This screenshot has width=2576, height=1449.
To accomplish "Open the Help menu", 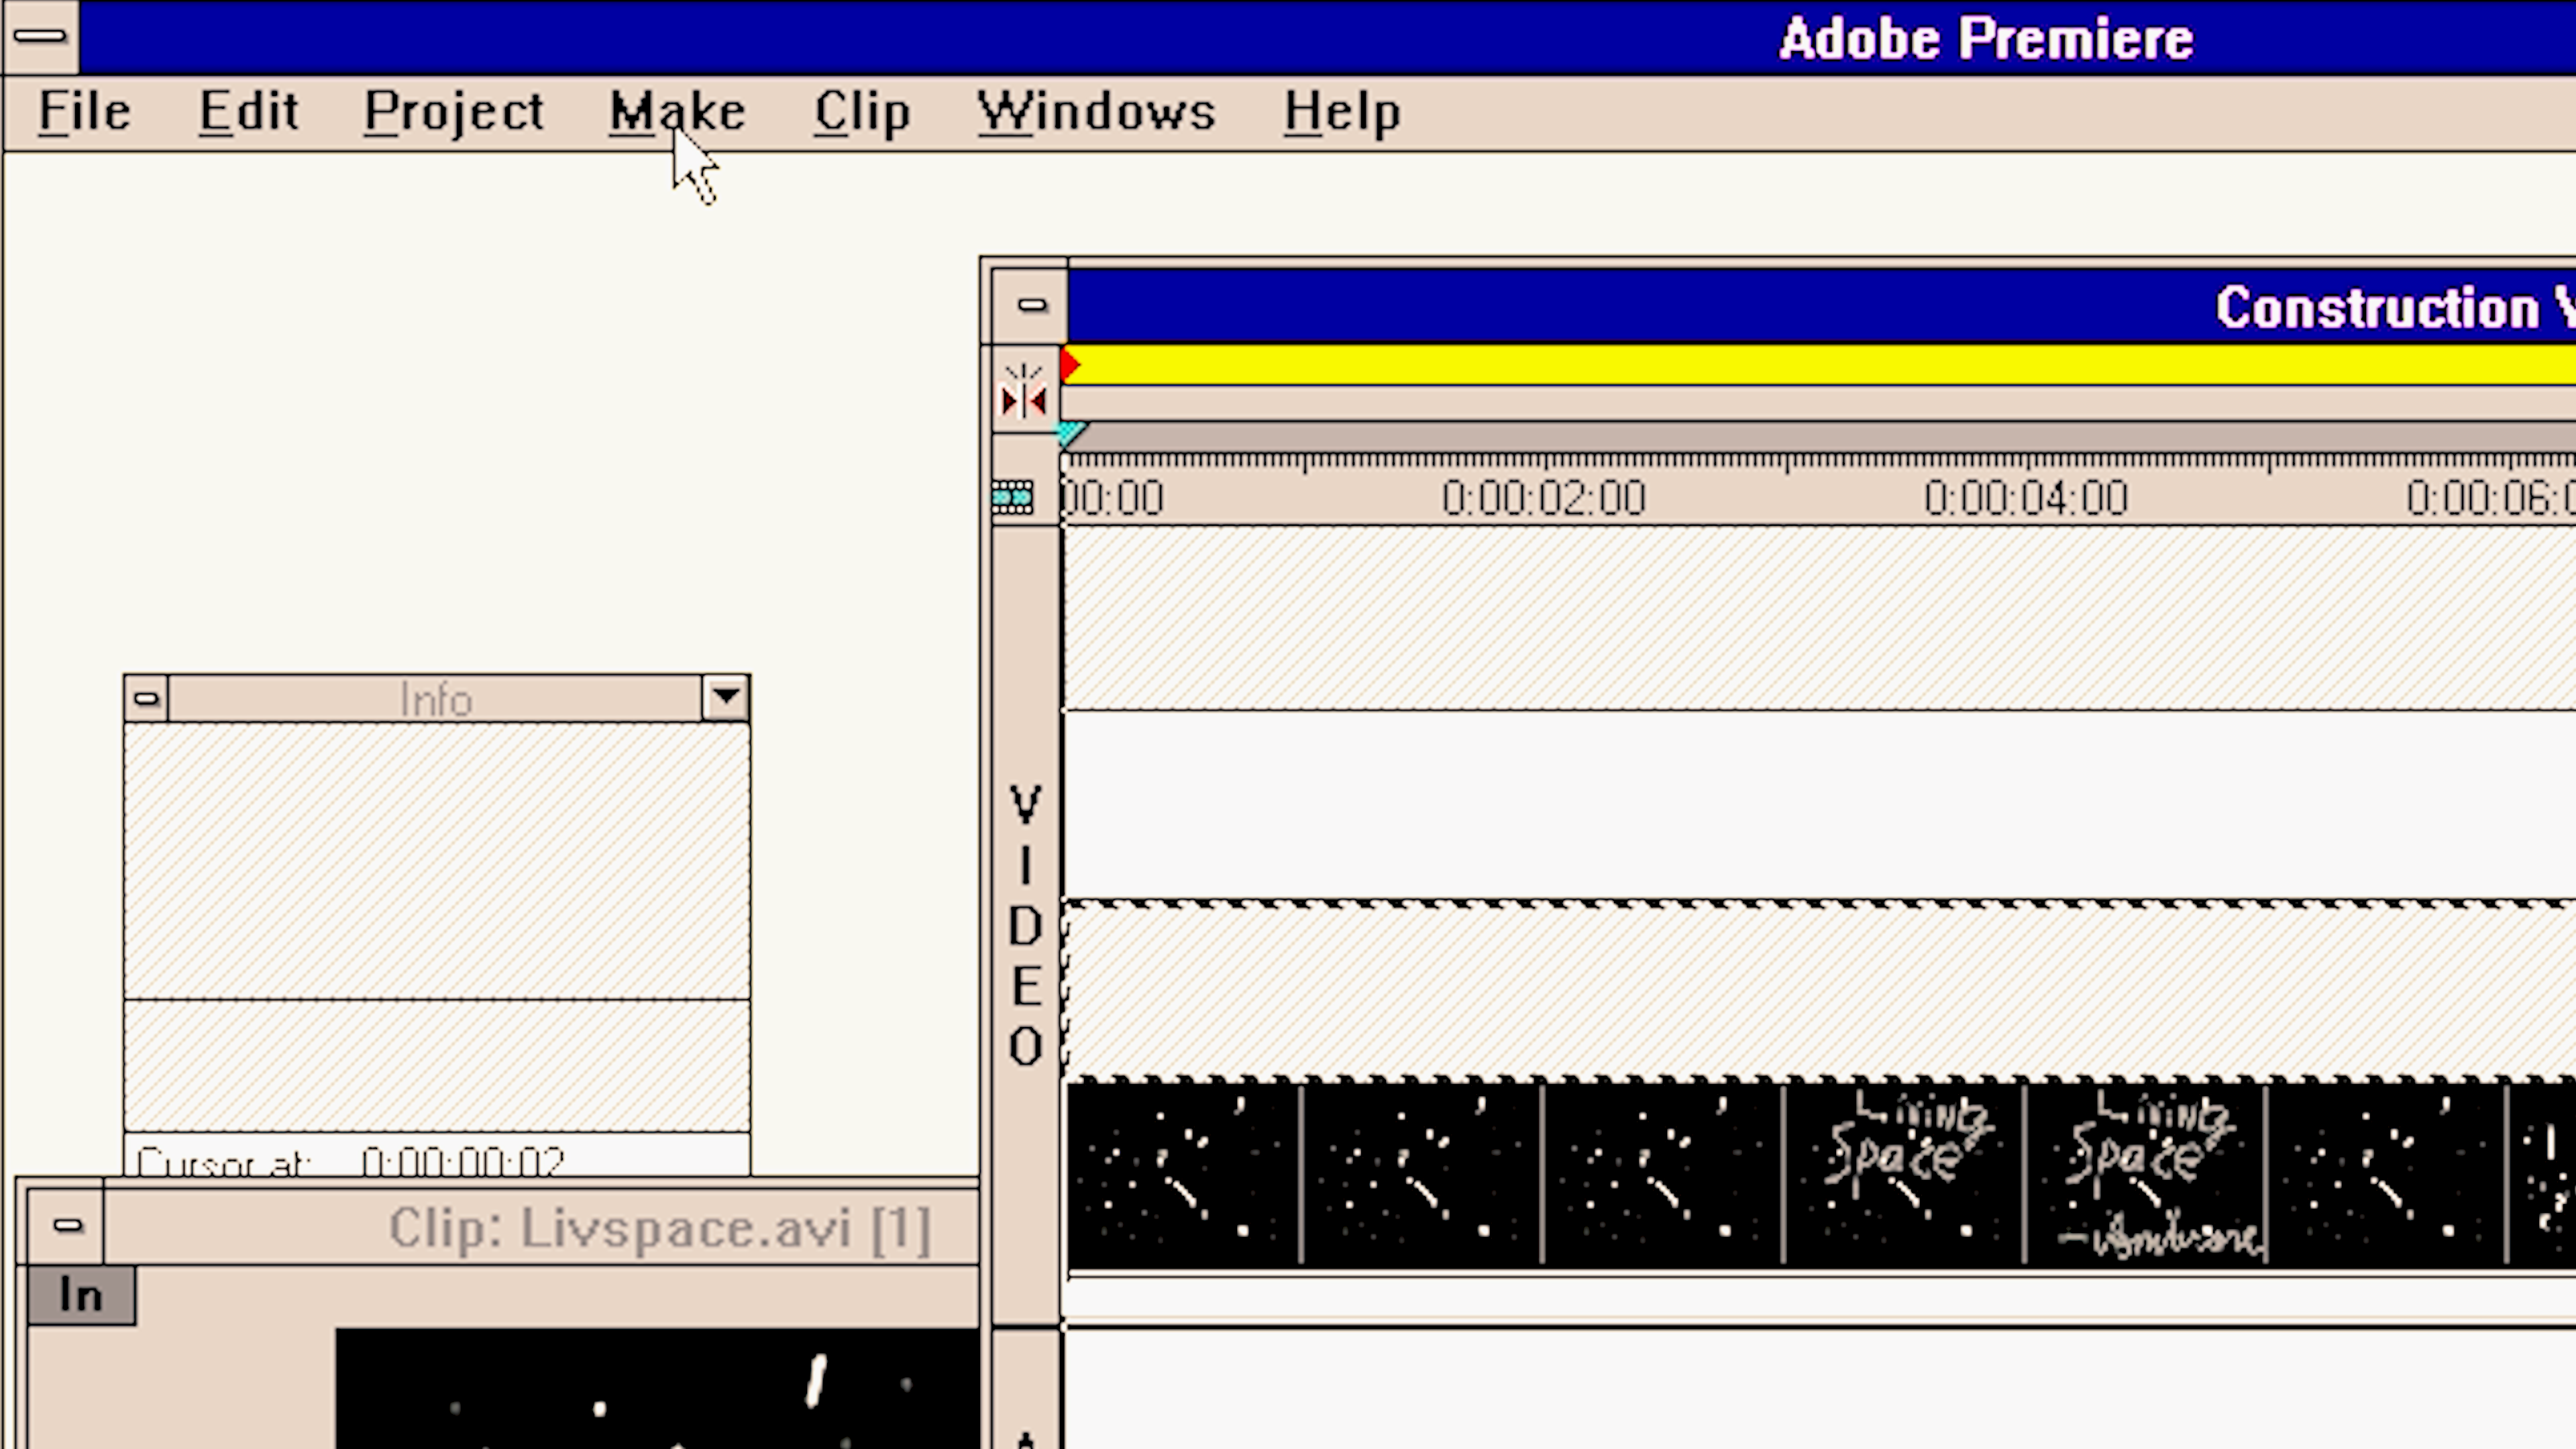I will [1341, 111].
